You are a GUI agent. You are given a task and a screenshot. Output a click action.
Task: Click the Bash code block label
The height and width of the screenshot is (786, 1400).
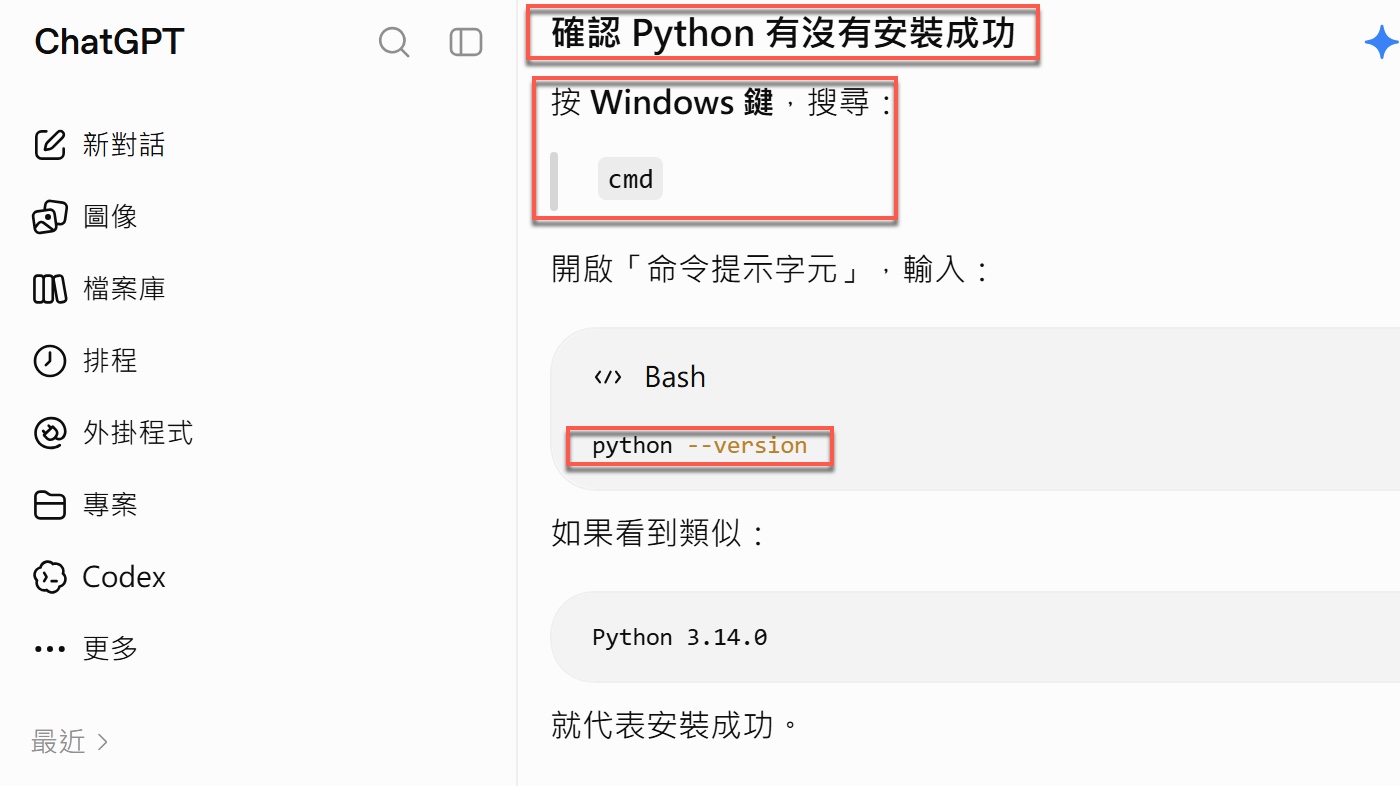click(675, 377)
